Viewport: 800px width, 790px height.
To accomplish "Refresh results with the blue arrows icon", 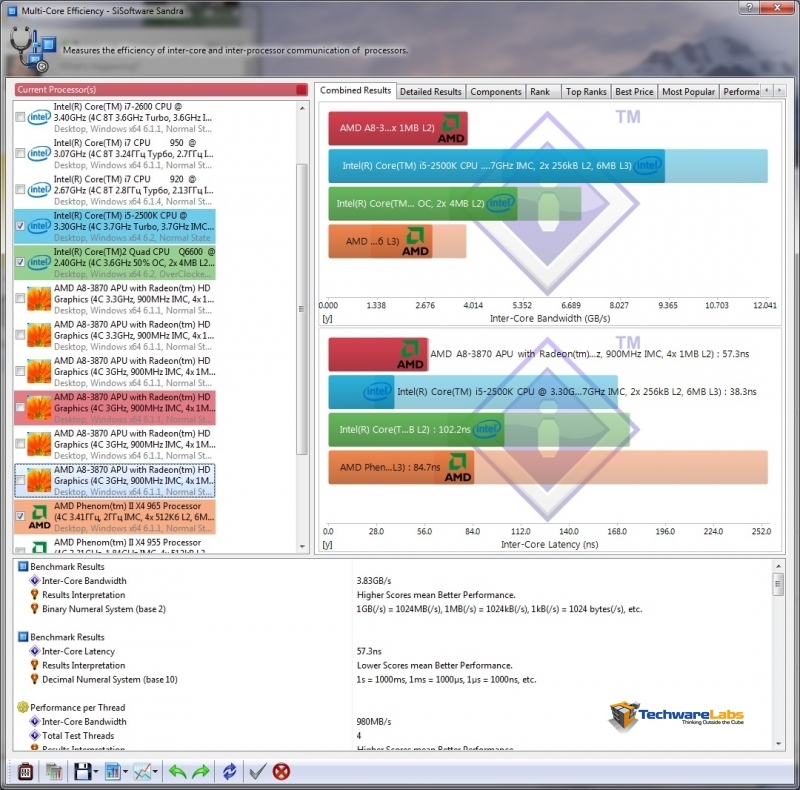I will click(230, 771).
